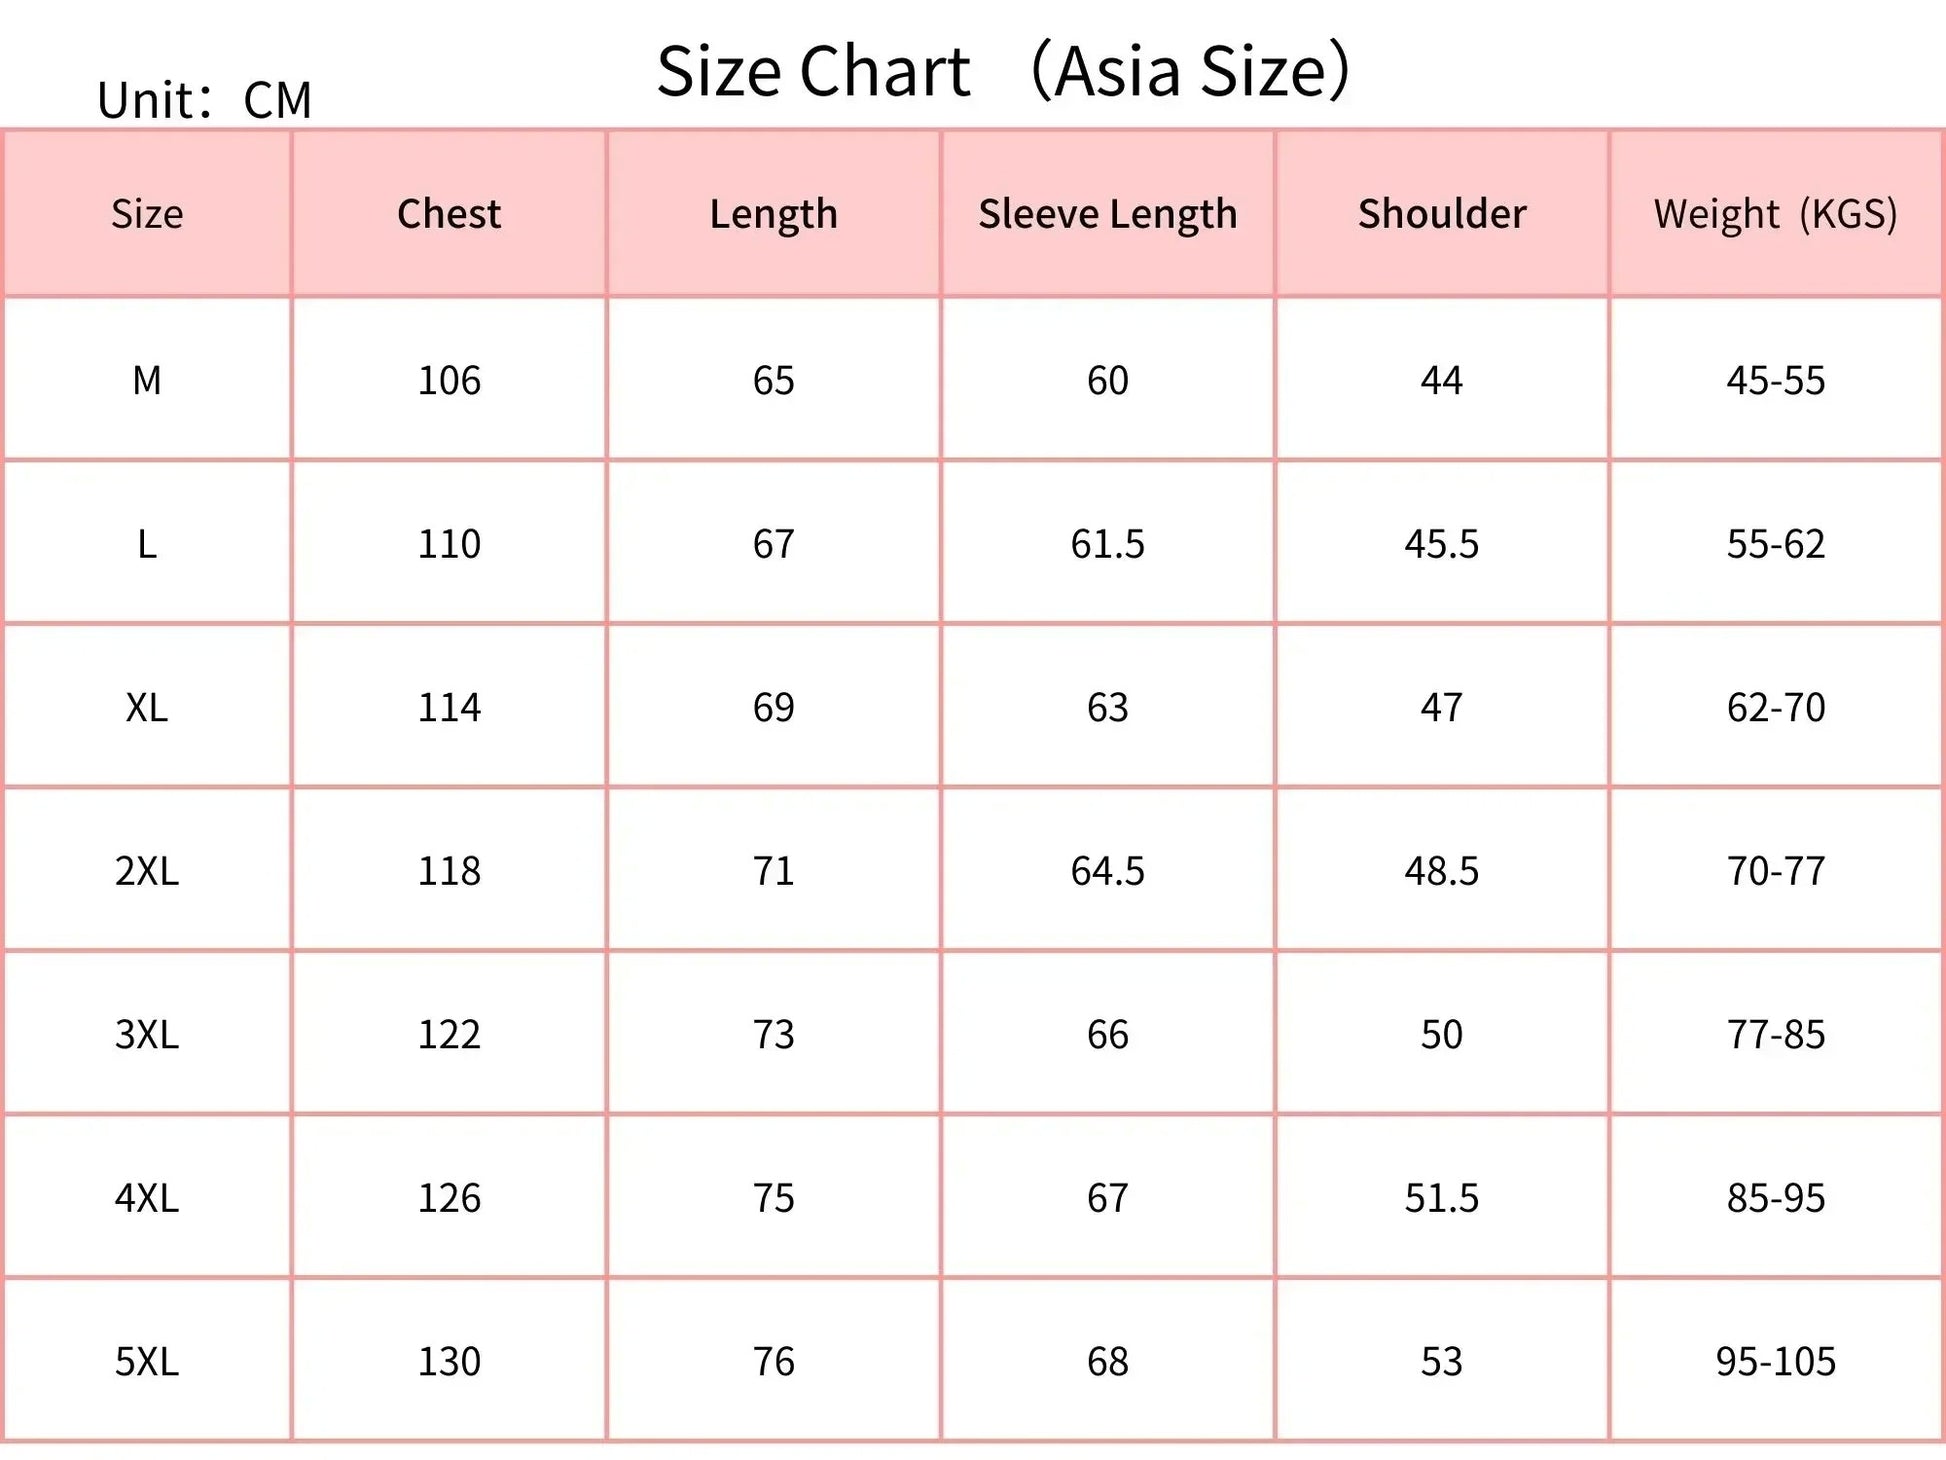The width and height of the screenshot is (1946, 1460).
Task: Click the Chest column header
Action: pyautogui.click(x=449, y=214)
